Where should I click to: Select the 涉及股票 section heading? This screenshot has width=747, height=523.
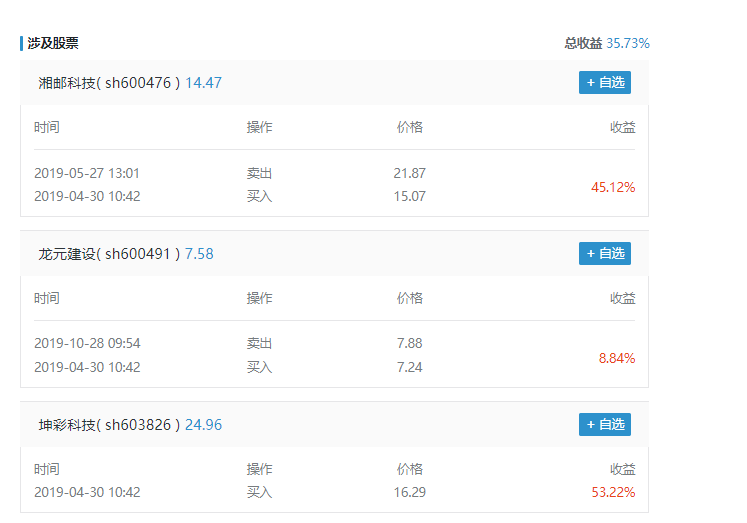pos(53,43)
